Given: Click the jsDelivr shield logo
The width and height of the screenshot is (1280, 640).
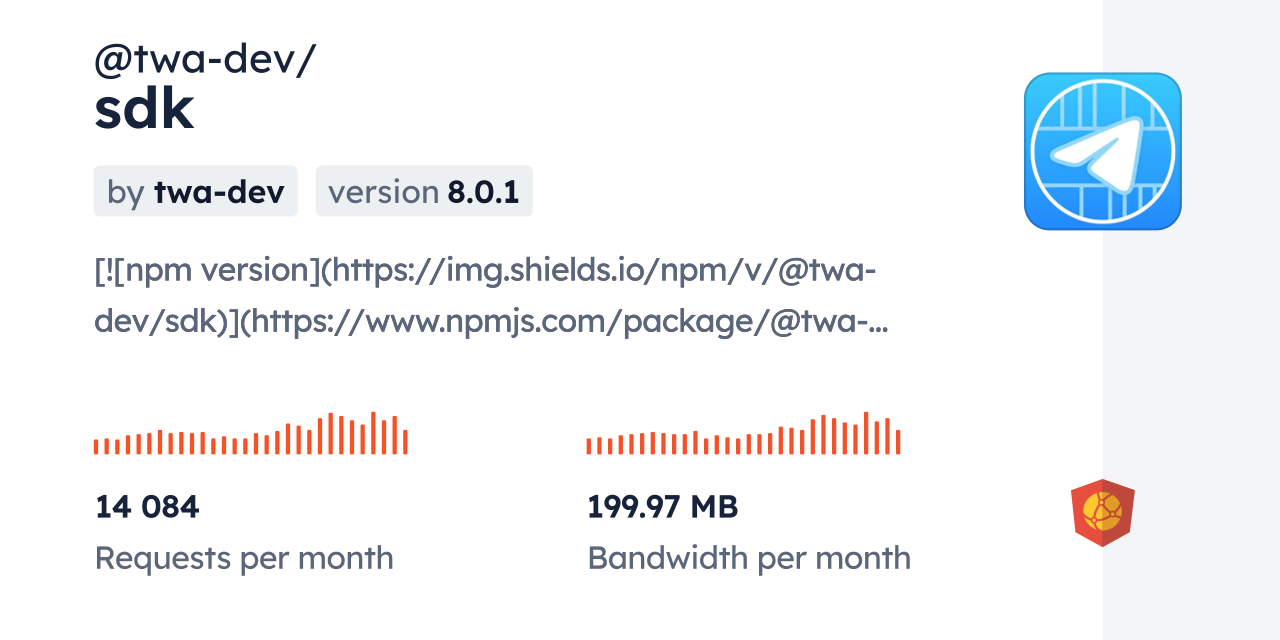Looking at the screenshot, I should click(x=1102, y=513).
